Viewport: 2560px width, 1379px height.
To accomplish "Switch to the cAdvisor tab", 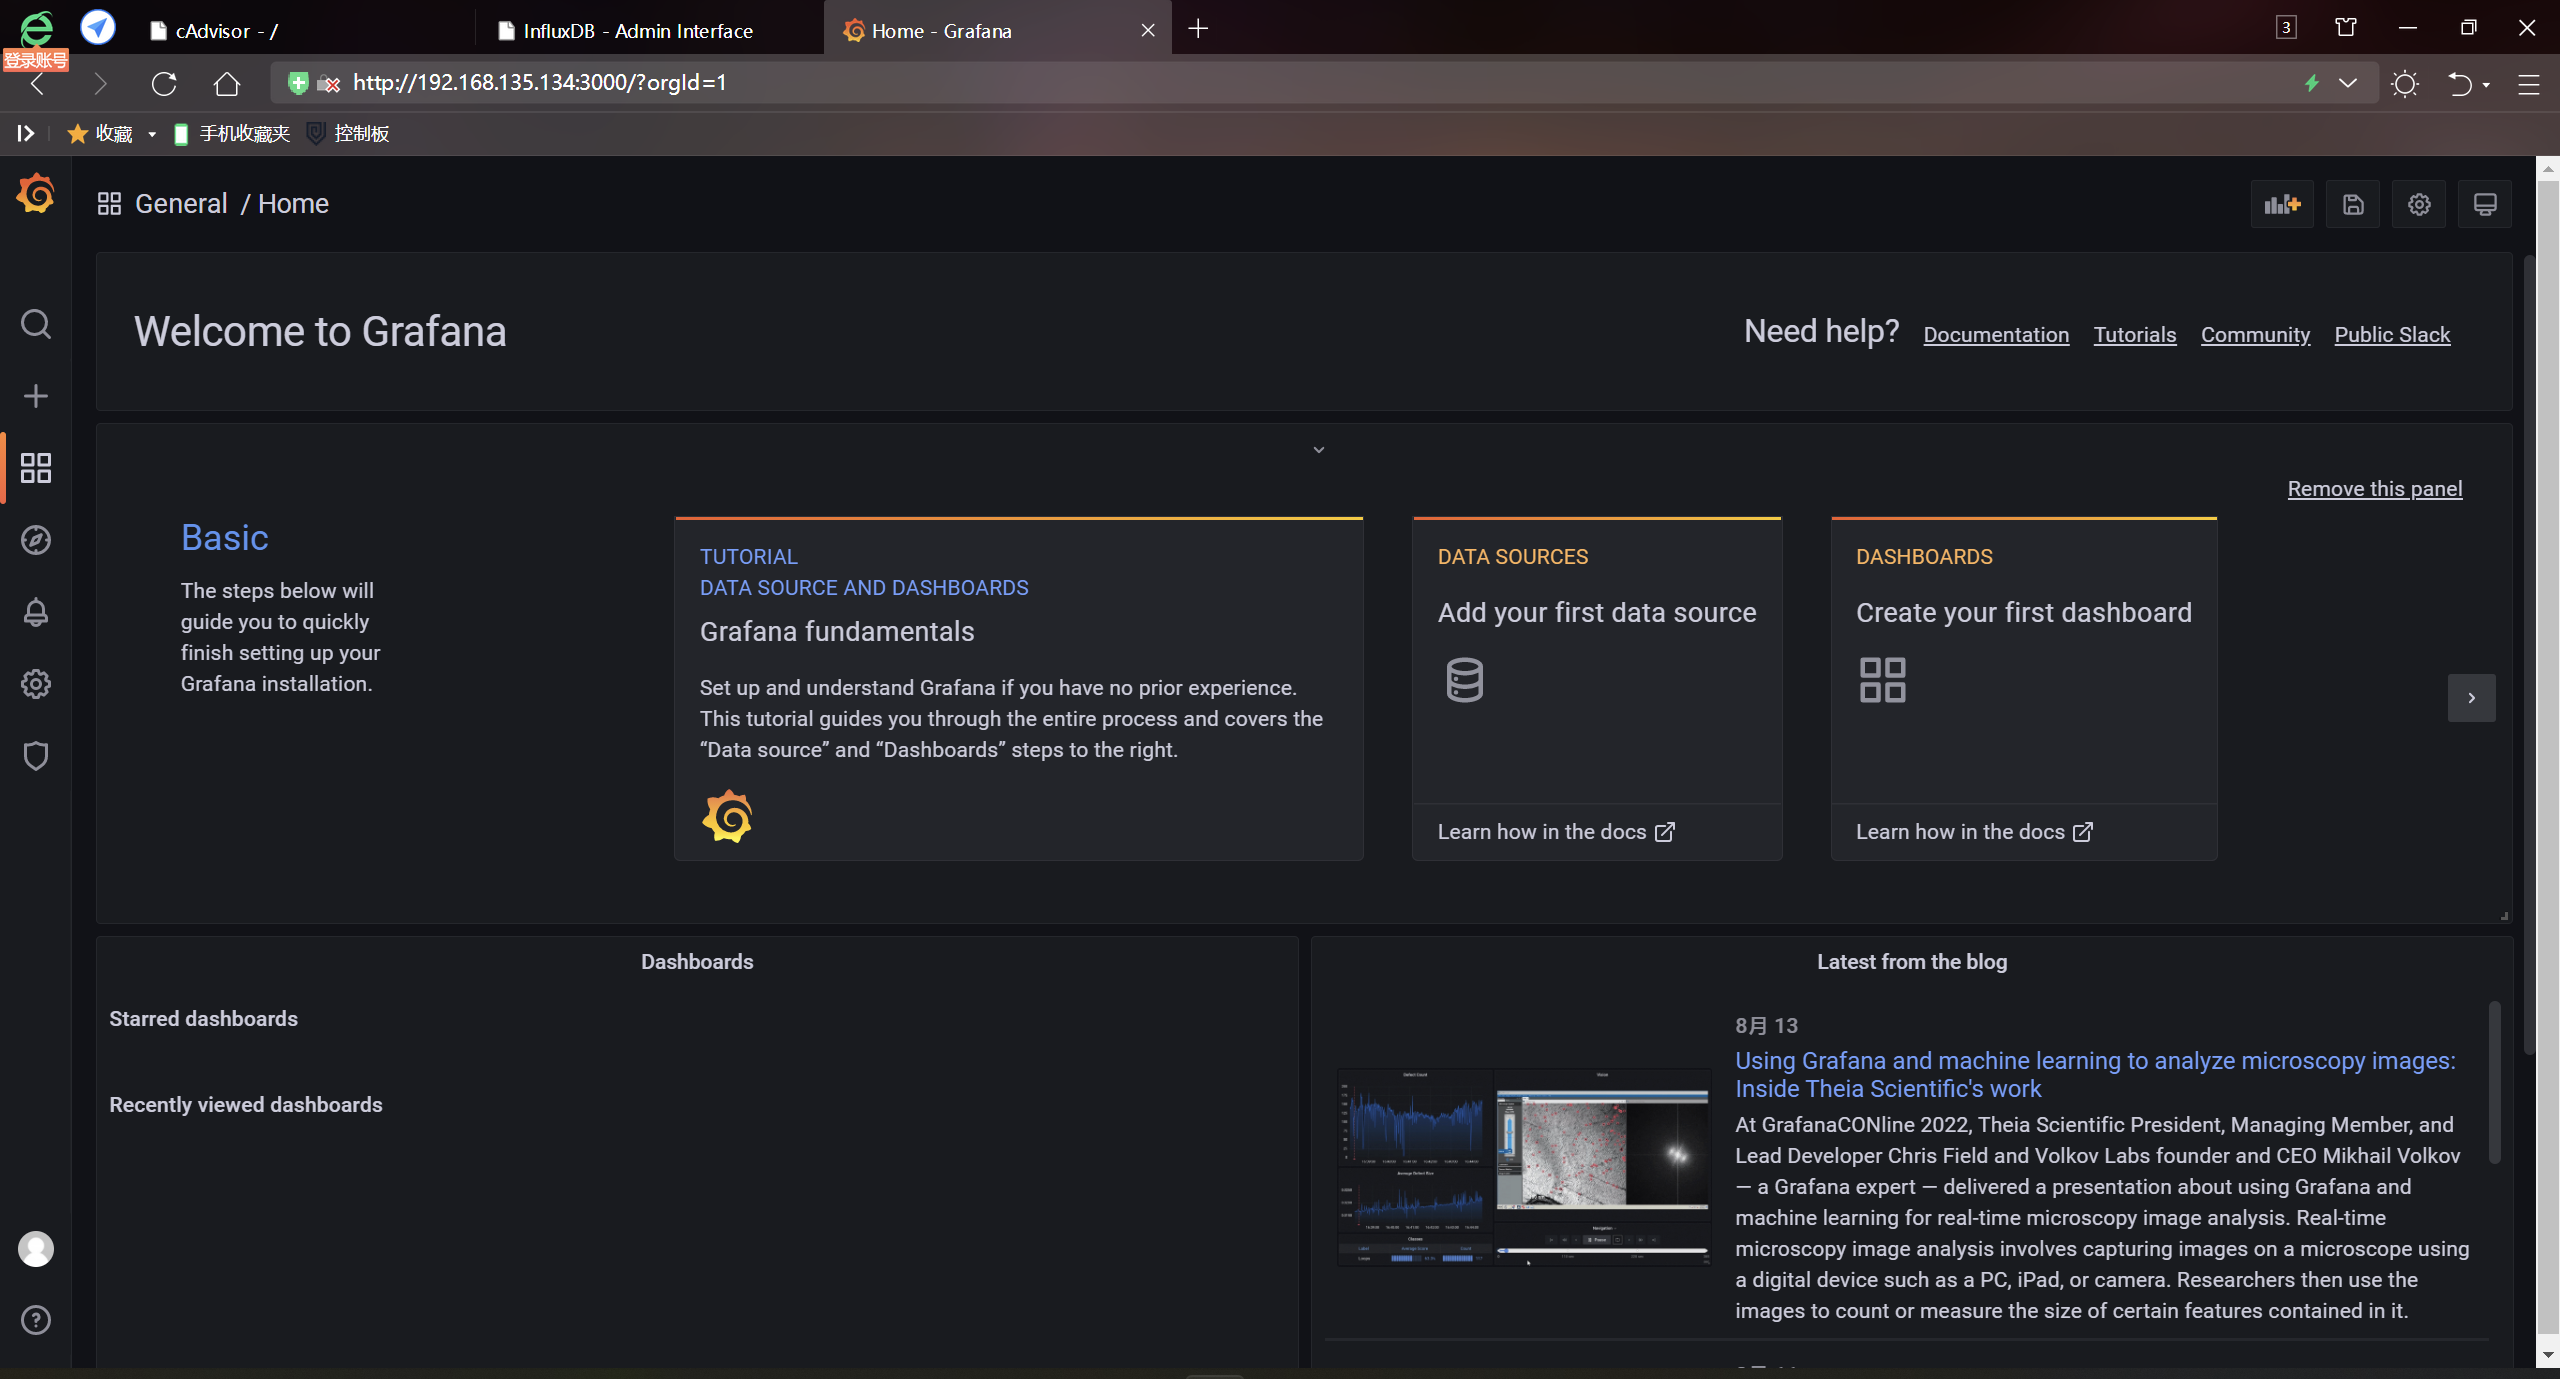I will 300,30.
